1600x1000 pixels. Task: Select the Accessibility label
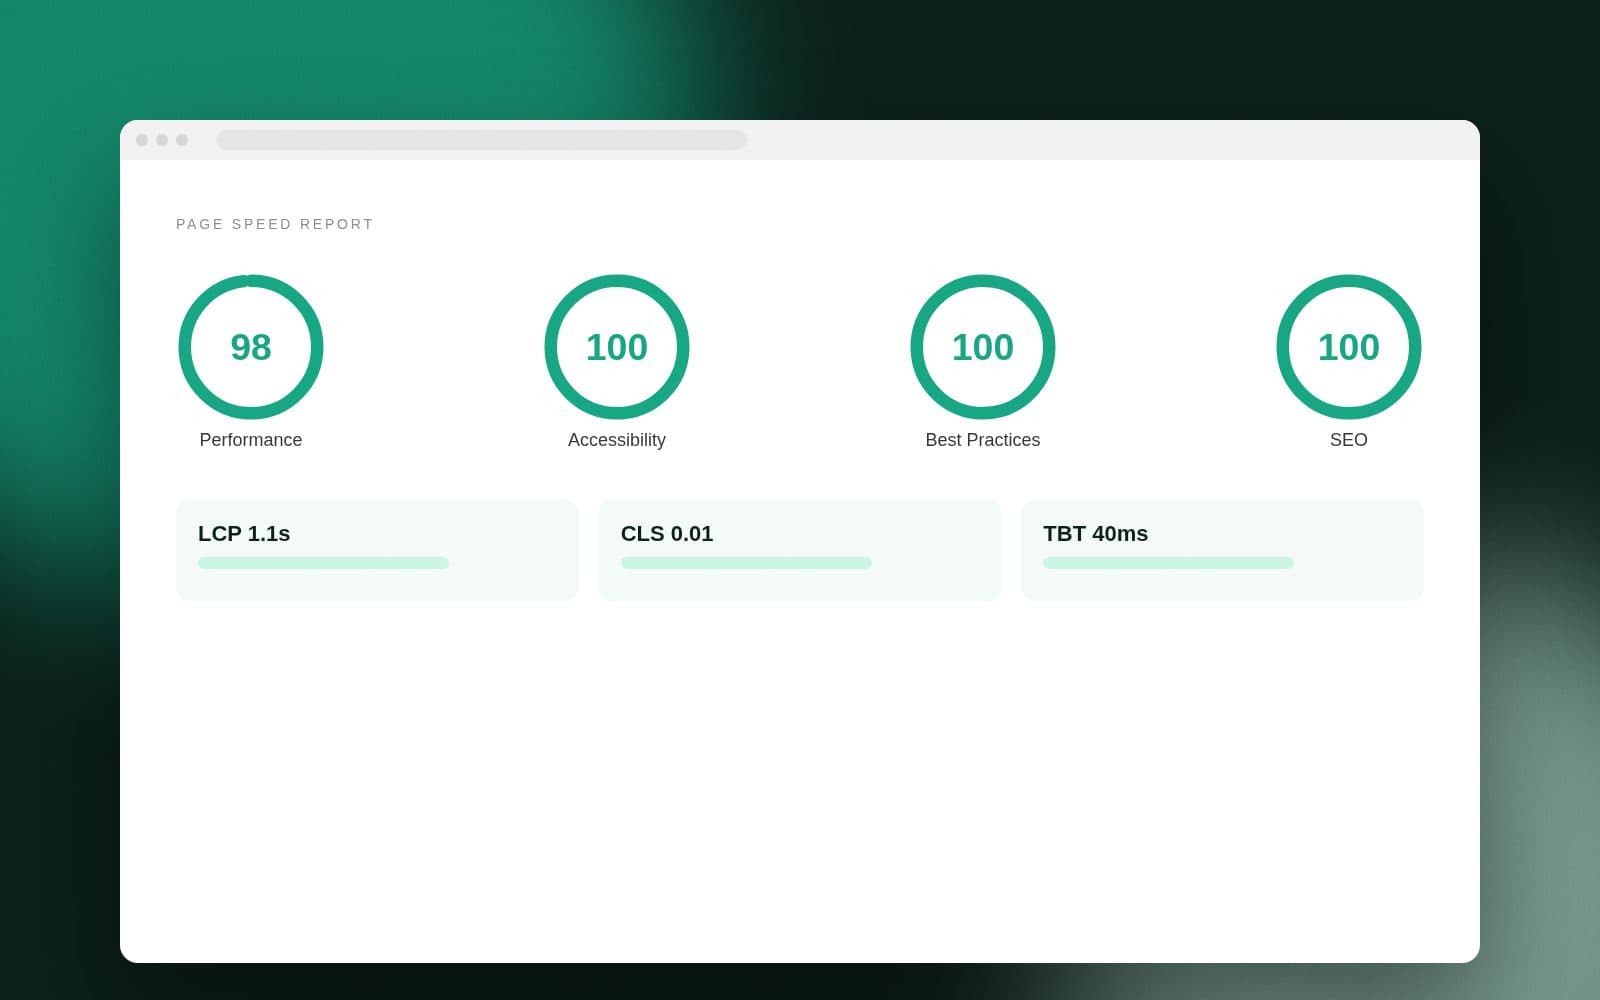click(617, 440)
